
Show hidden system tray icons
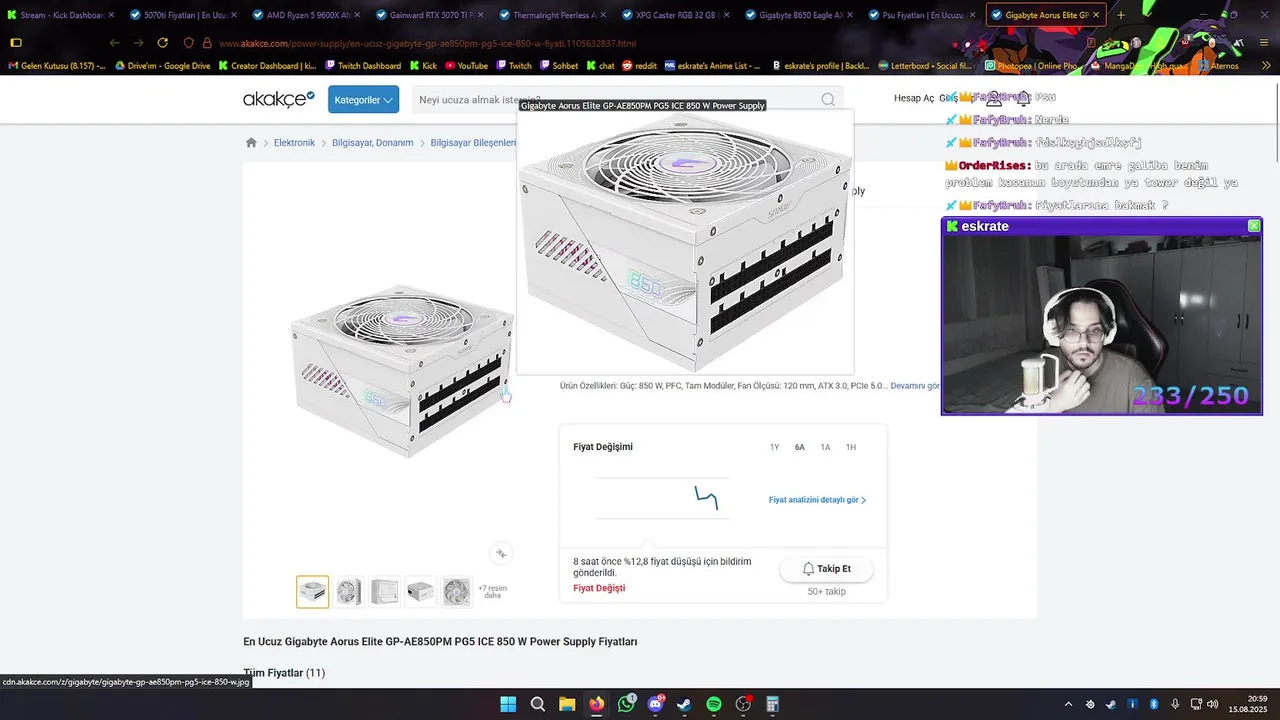click(1068, 704)
